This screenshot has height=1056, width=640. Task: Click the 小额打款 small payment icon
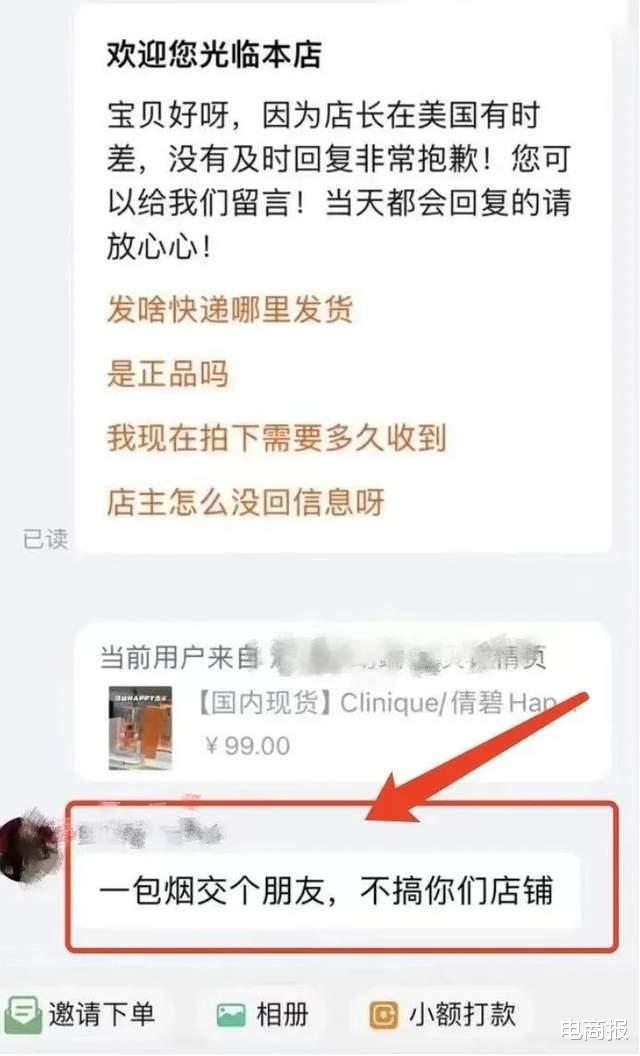pos(383,1016)
